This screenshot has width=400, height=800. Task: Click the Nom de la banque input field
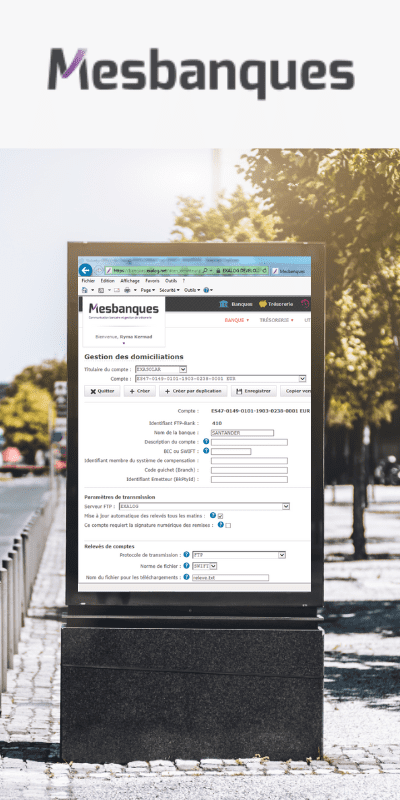(x=242, y=433)
